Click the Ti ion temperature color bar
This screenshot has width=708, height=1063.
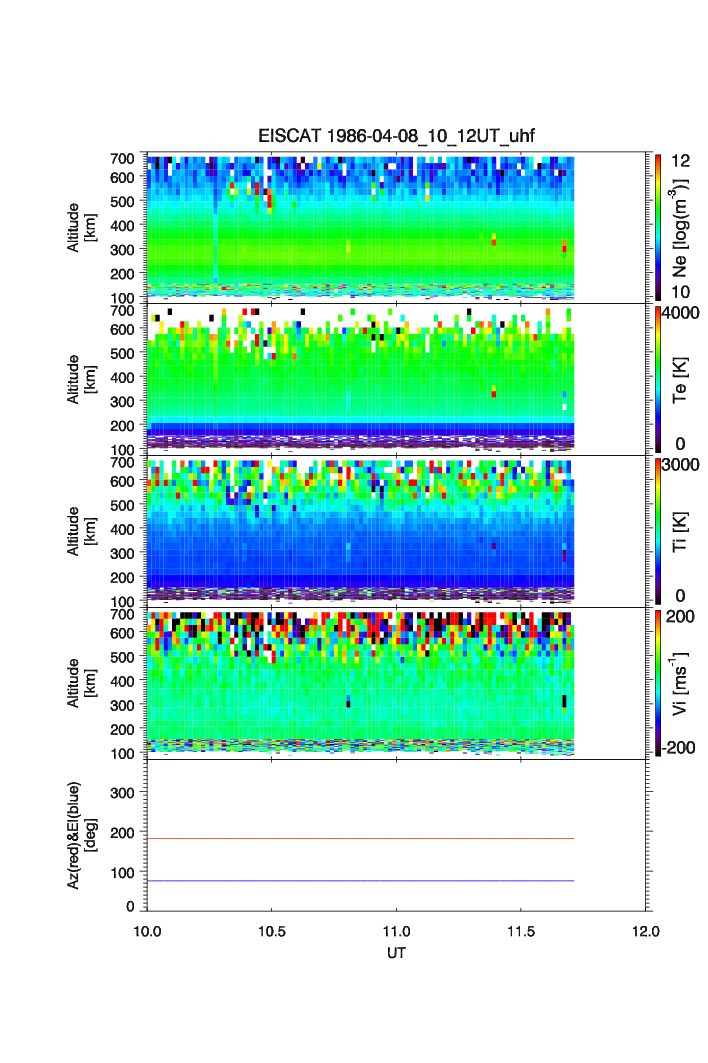tap(657, 531)
